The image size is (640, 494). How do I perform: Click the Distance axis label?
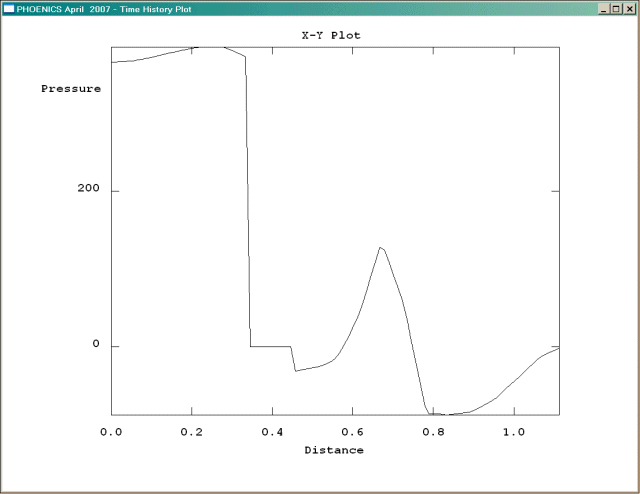(x=334, y=450)
